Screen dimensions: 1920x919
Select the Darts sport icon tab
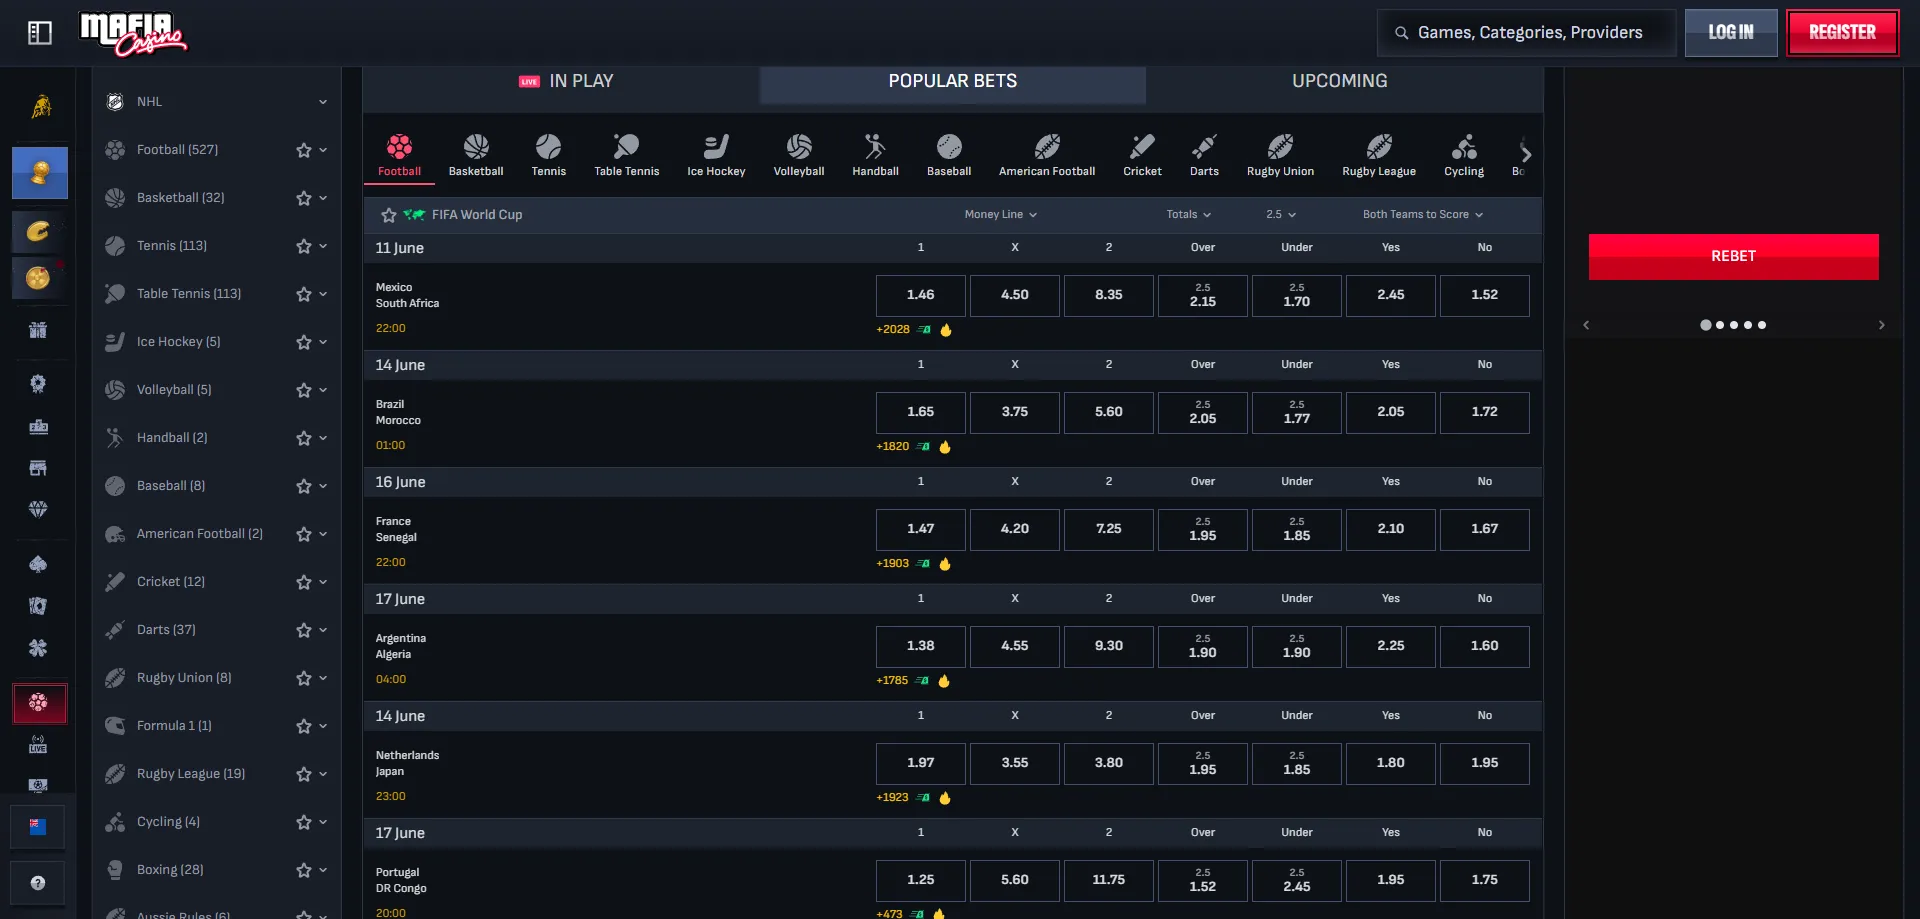tap(1204, 155)
